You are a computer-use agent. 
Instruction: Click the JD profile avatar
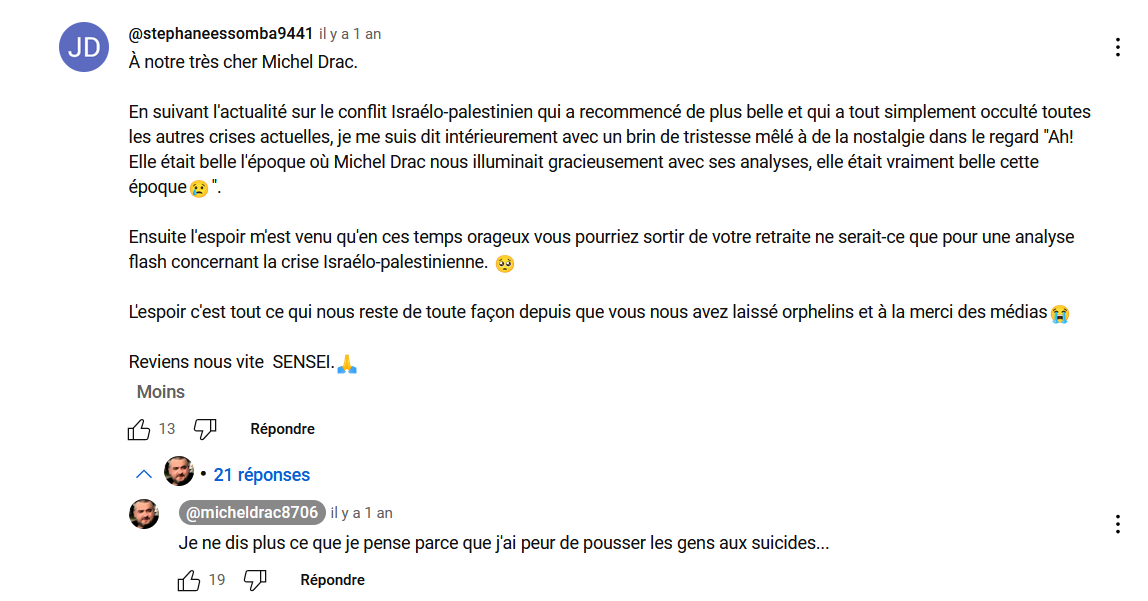(84, 47)
